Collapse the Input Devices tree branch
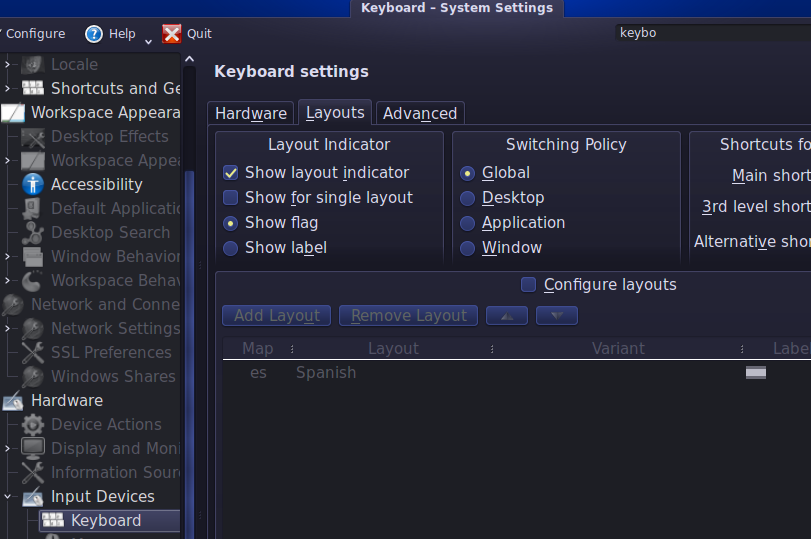811x539 pixels. (8, 496)
